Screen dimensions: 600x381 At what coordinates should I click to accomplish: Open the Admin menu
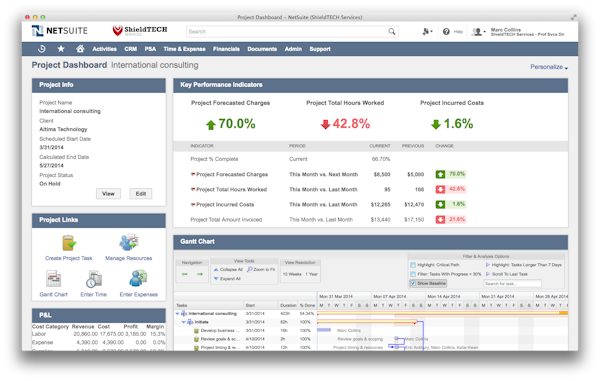[x=293, y=49]
